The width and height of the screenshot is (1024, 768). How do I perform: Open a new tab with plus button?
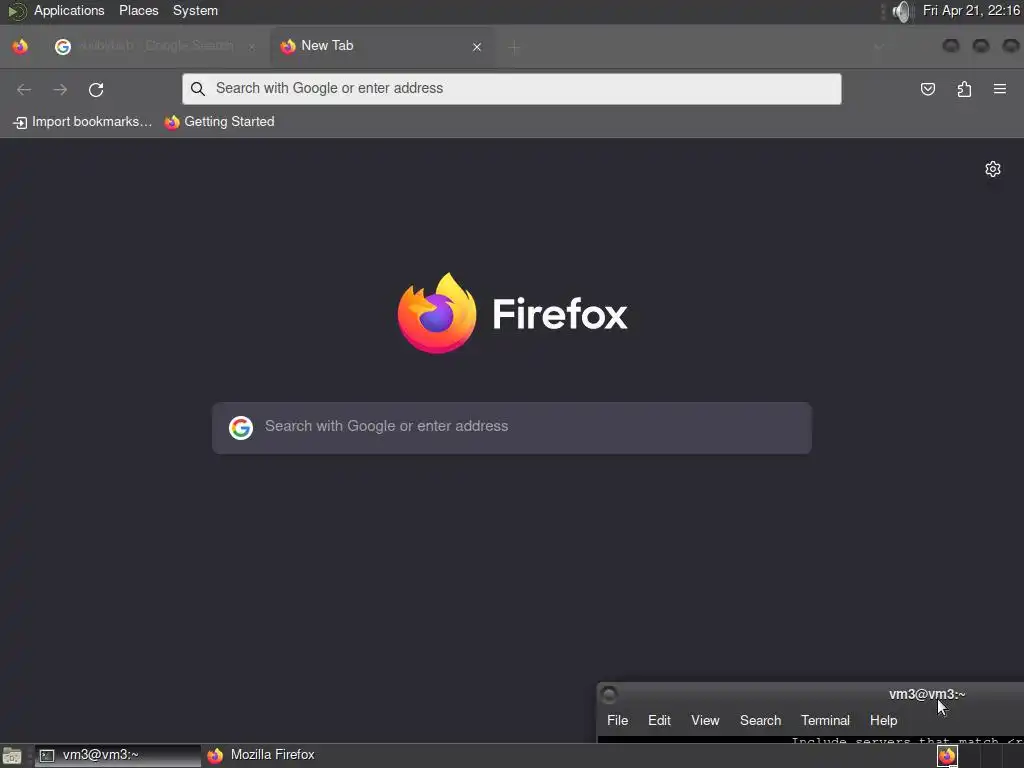[514, 47]
